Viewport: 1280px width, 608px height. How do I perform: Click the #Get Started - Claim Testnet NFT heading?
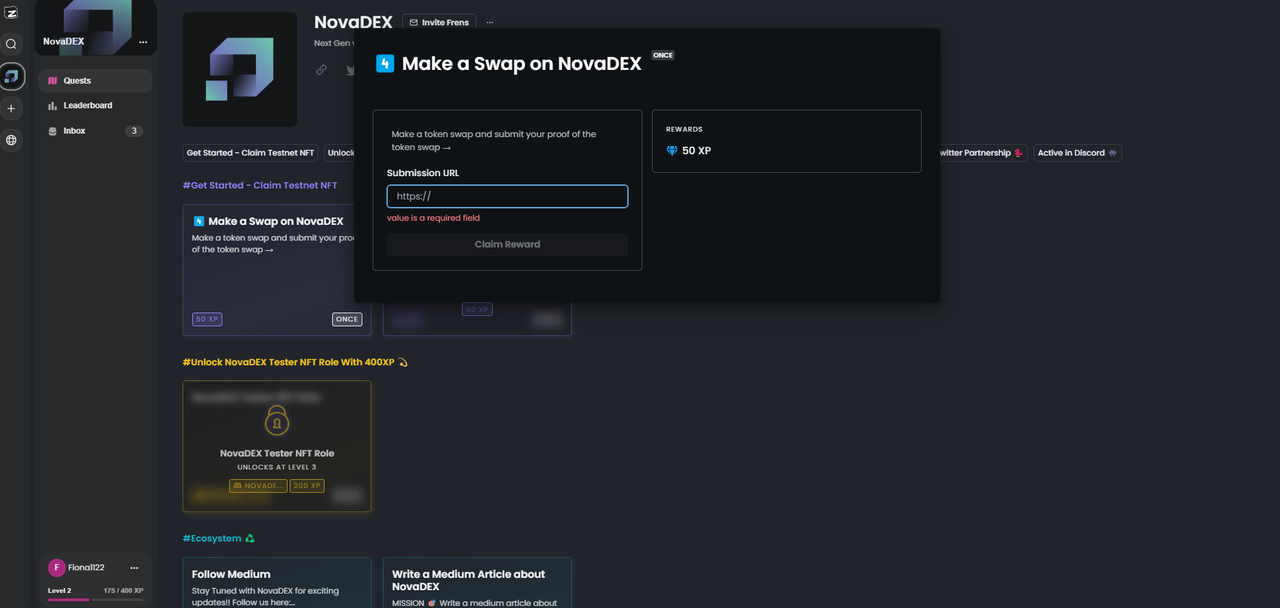tap(260, 186)
